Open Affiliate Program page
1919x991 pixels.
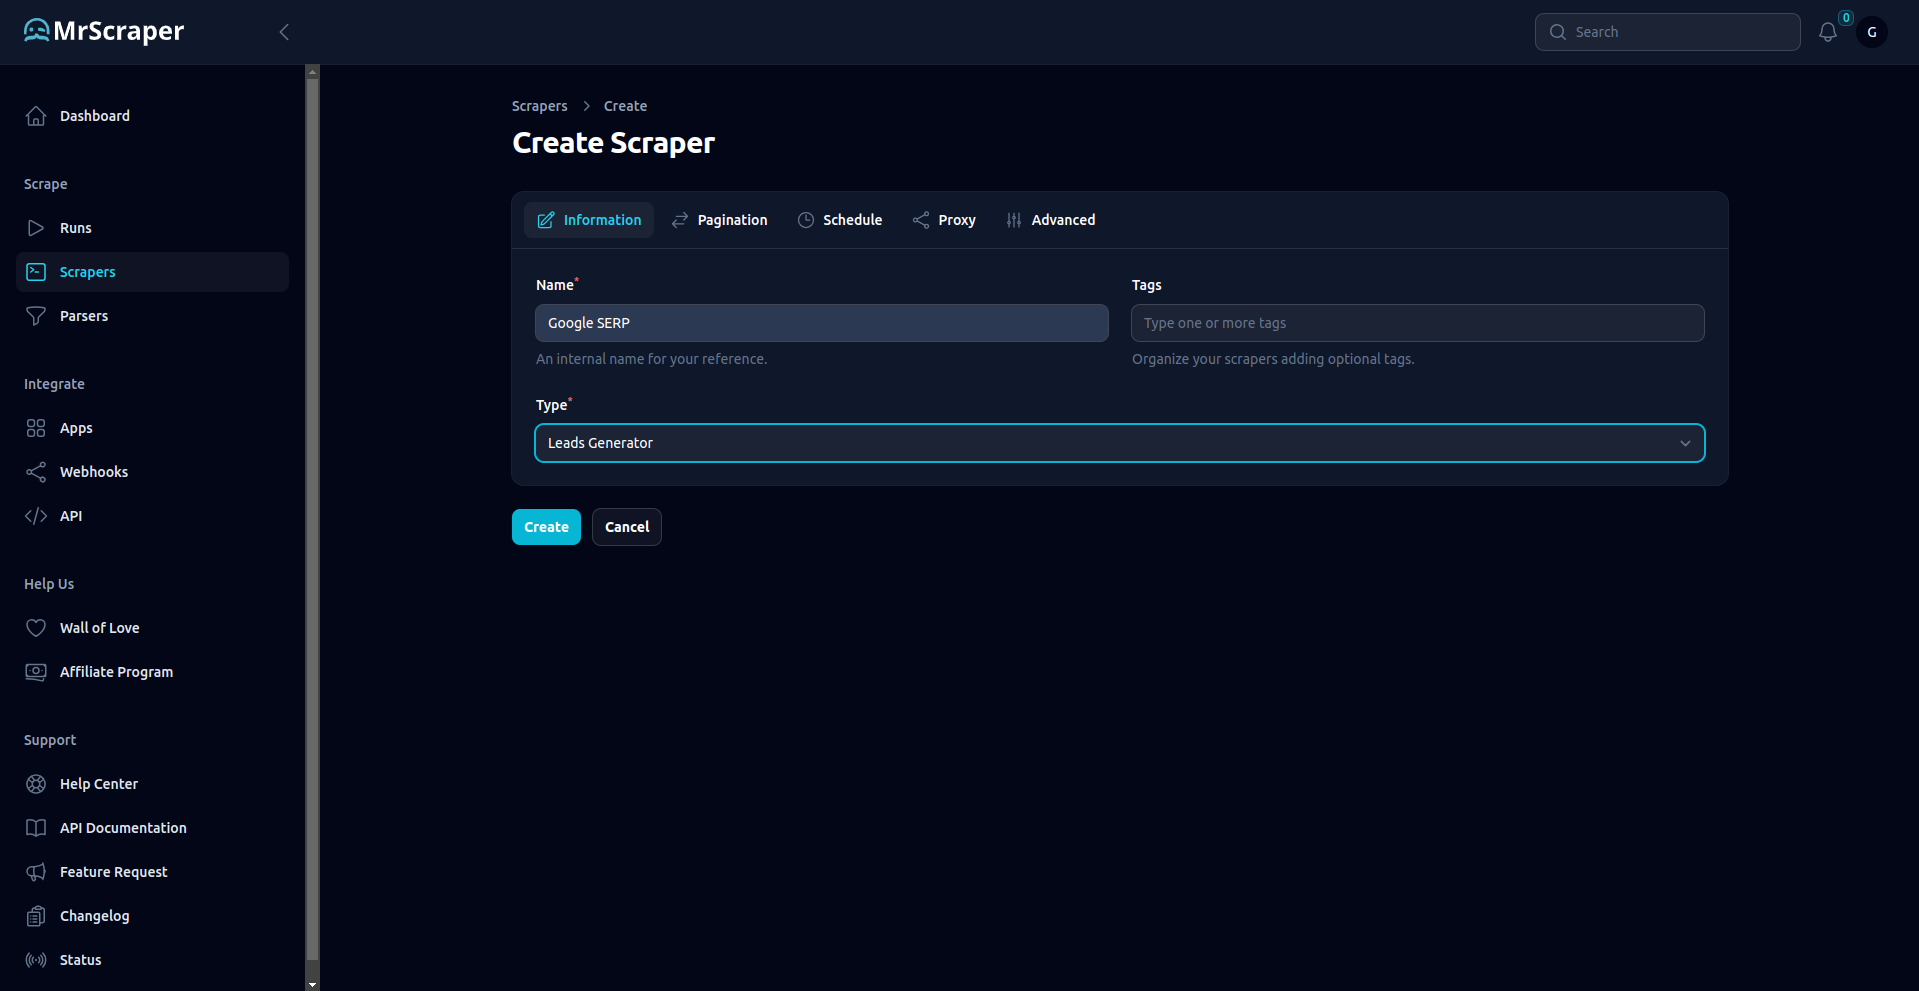[152, 672]
